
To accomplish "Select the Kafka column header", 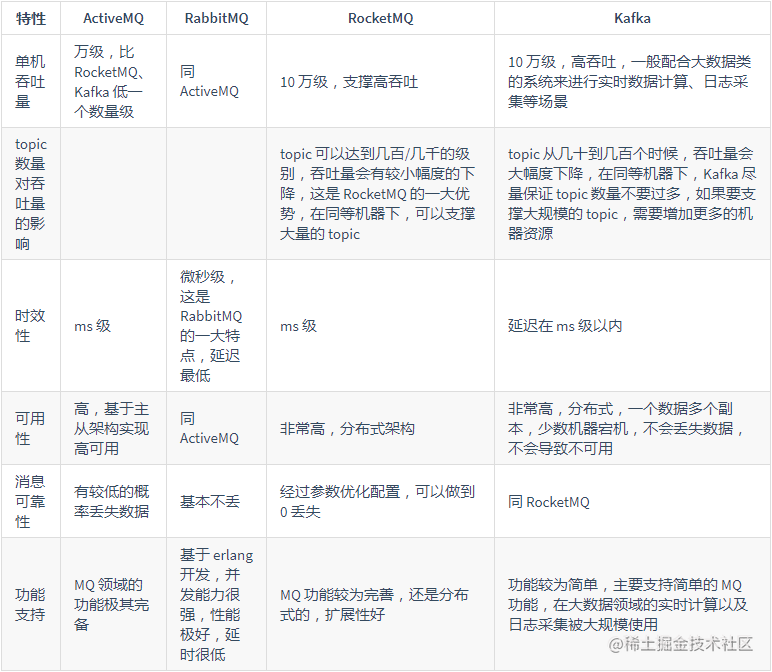I will pyautogui.click(x=632, y=18).
